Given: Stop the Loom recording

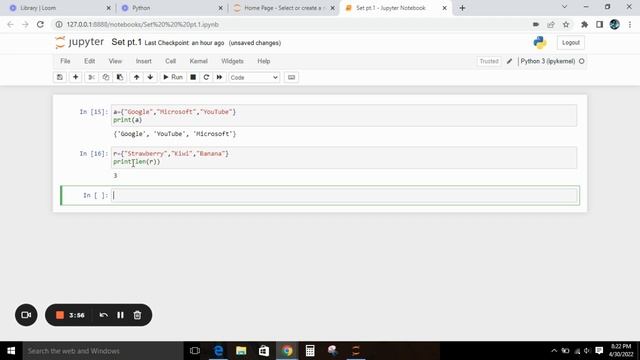Looking at the screenshot, I should coord(60,315).
